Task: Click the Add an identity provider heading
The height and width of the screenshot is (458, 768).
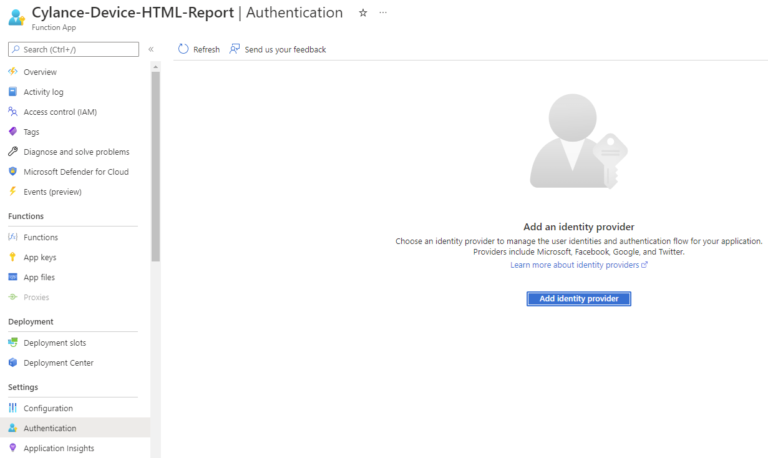Action: (x=579, y=227)
